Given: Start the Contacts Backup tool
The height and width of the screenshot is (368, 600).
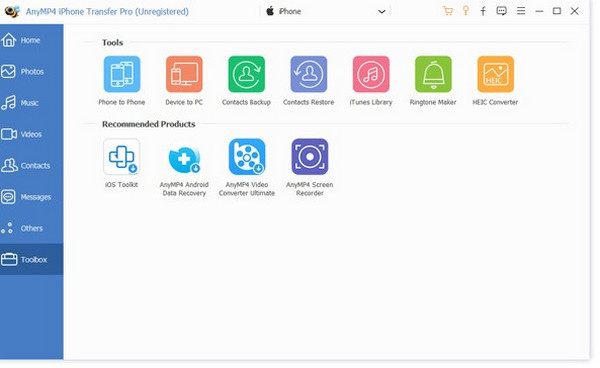Looking at the screenshot, I should (246, 74).
